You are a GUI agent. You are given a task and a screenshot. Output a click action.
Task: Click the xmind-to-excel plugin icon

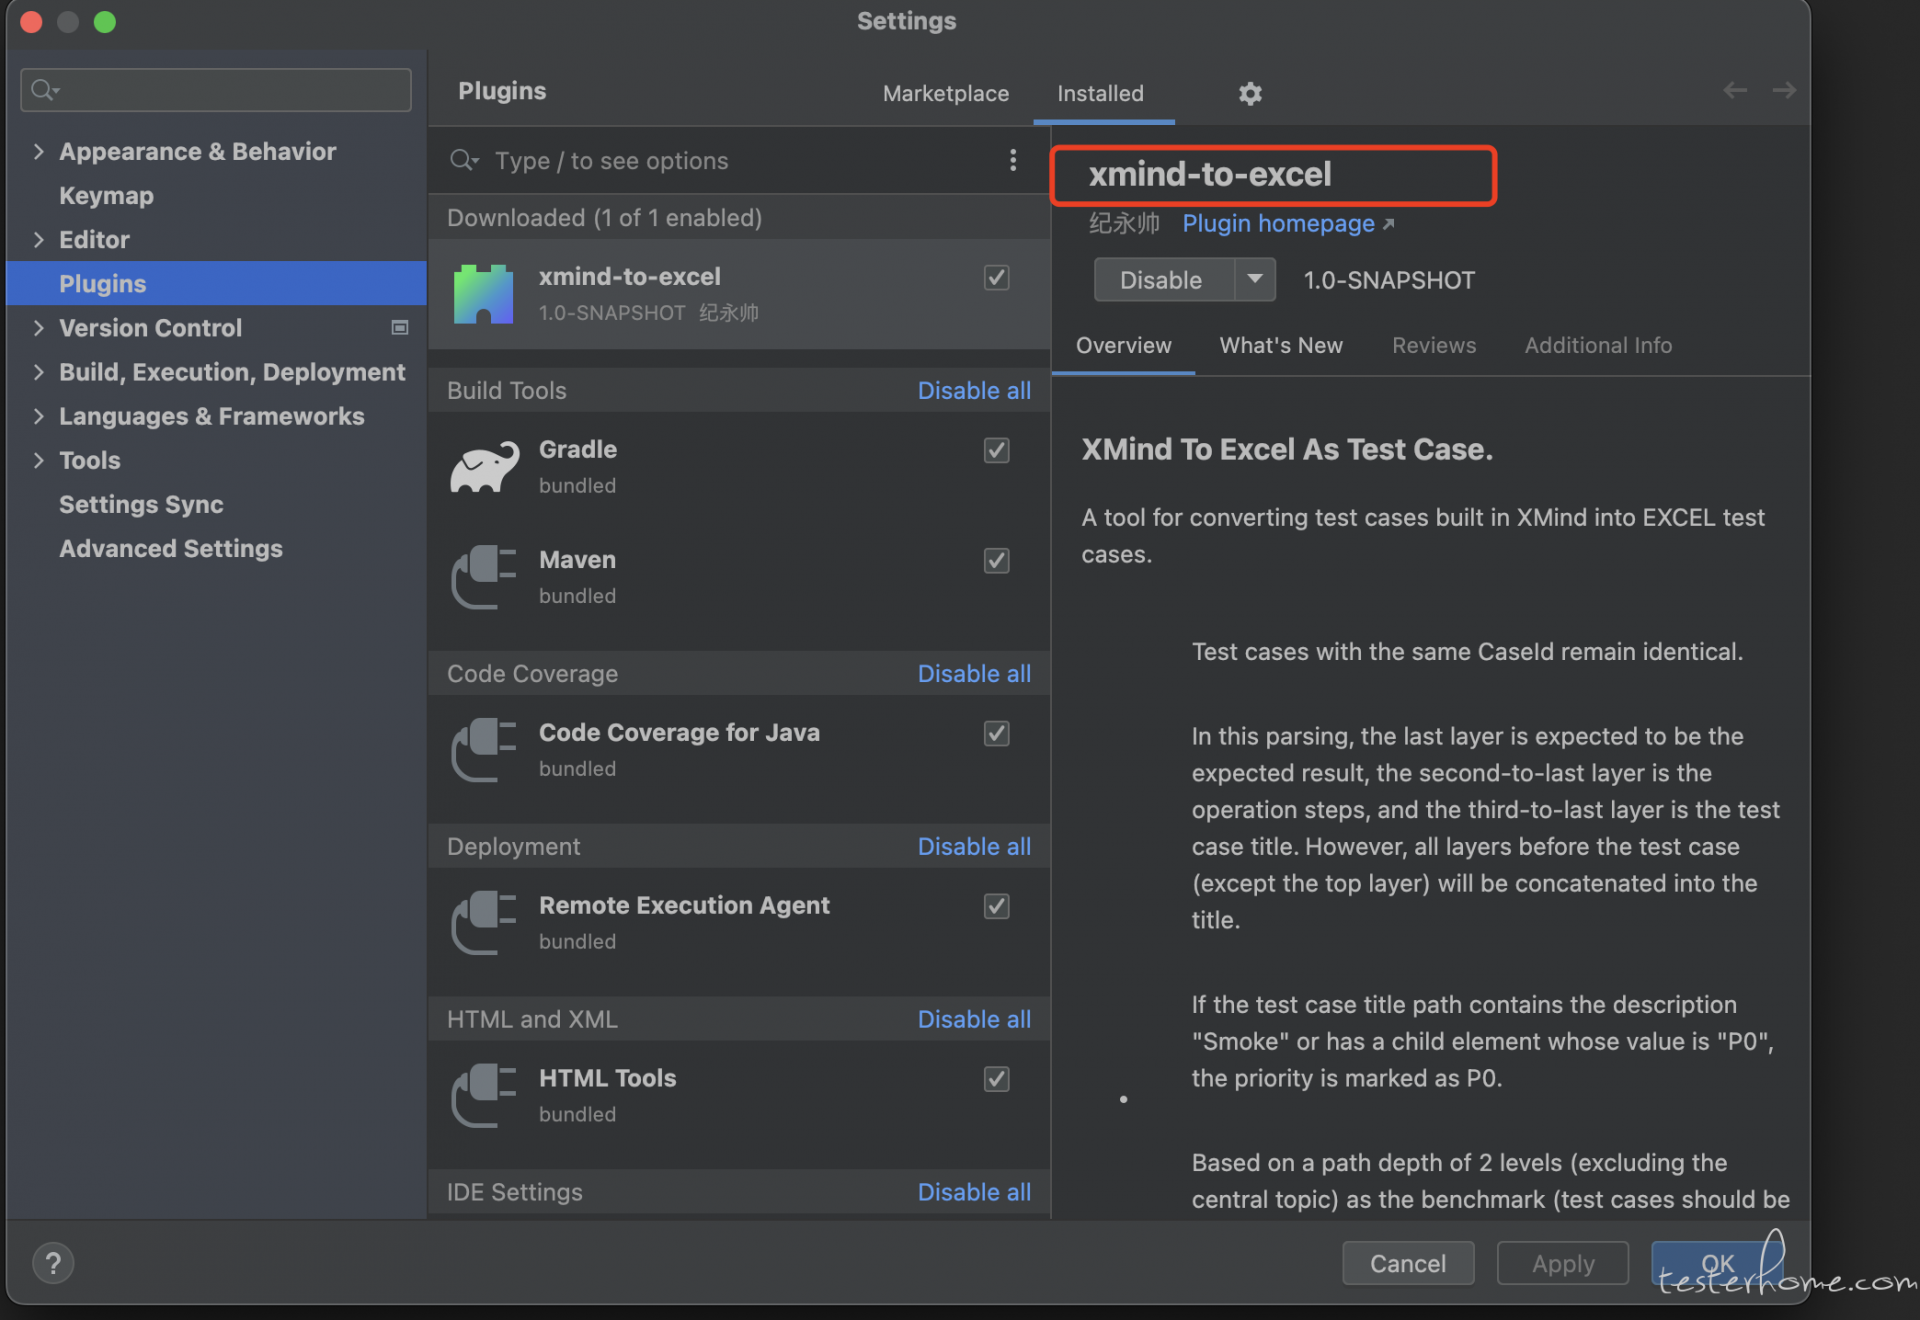click(483, 294)
